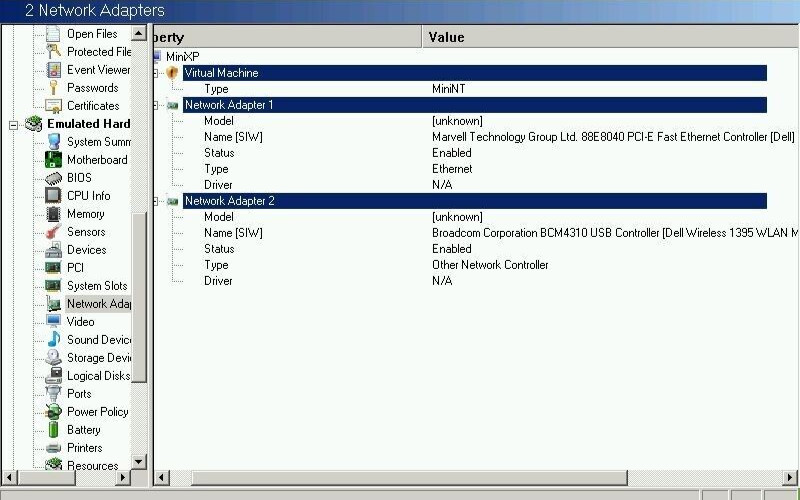The height and width of the screenshot is (500, 800).
Task: Collapse the Virtual Machine group
Action: click(x=156, y=73)
